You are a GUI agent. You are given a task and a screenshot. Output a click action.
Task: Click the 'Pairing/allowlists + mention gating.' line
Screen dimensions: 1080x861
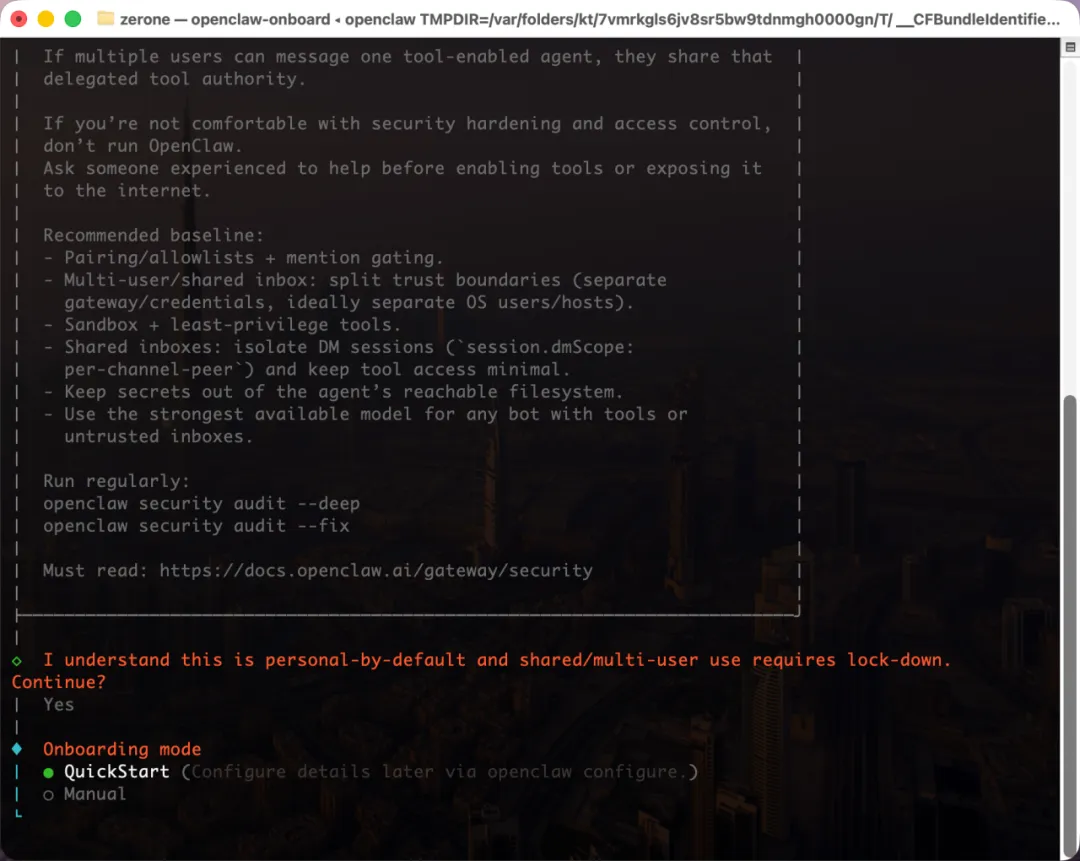(243, 258)
